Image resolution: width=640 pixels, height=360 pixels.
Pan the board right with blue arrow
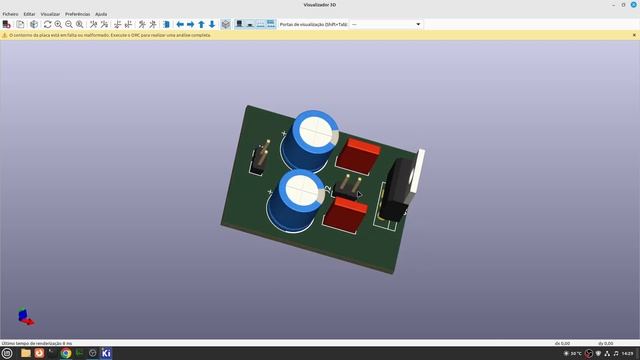click(191, 24)
